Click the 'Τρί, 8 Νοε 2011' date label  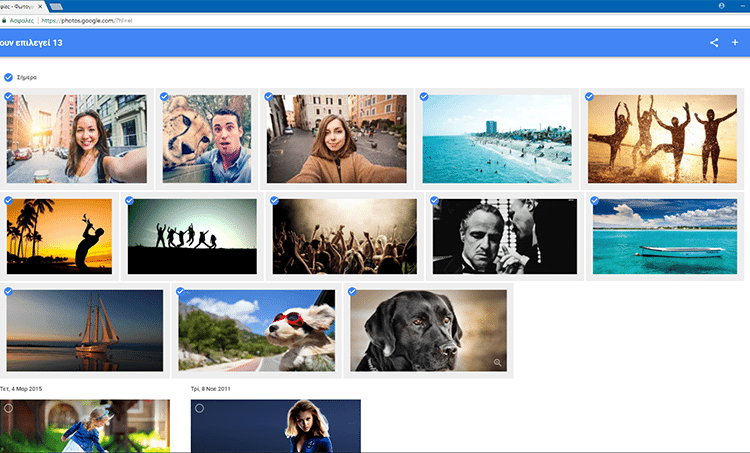210,389
